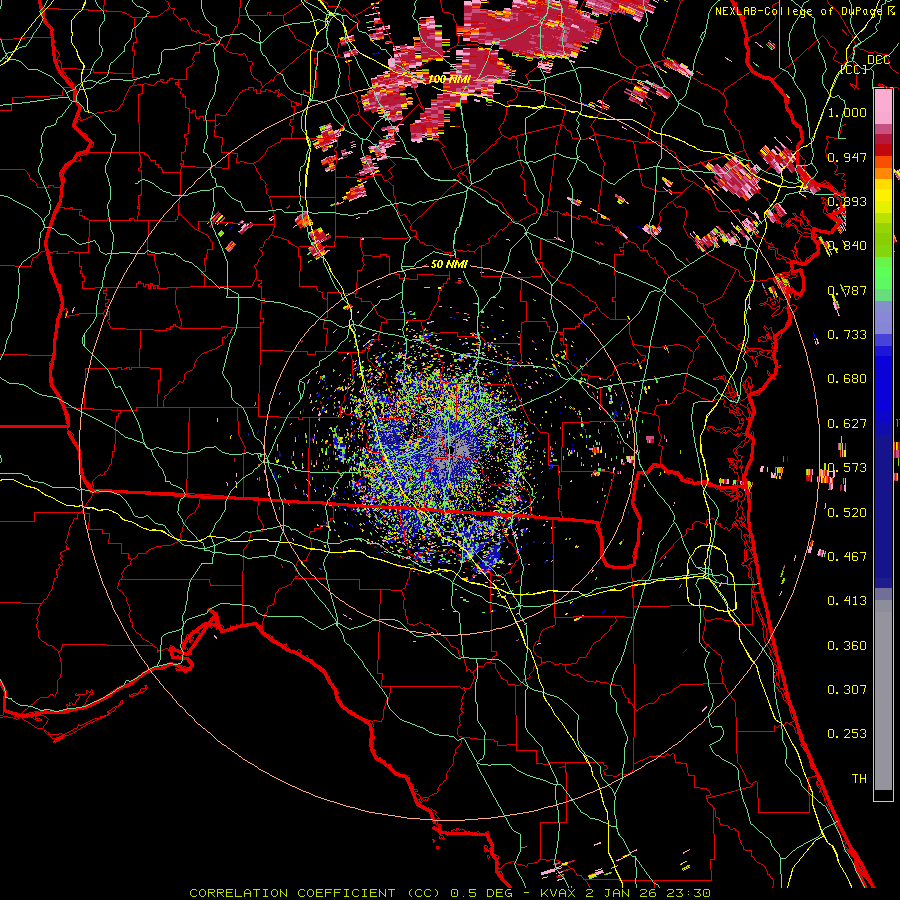Viewport: 900px width, 900px height.
Task: Click the bright green segment of color bar
Action: tap(883, 273)
